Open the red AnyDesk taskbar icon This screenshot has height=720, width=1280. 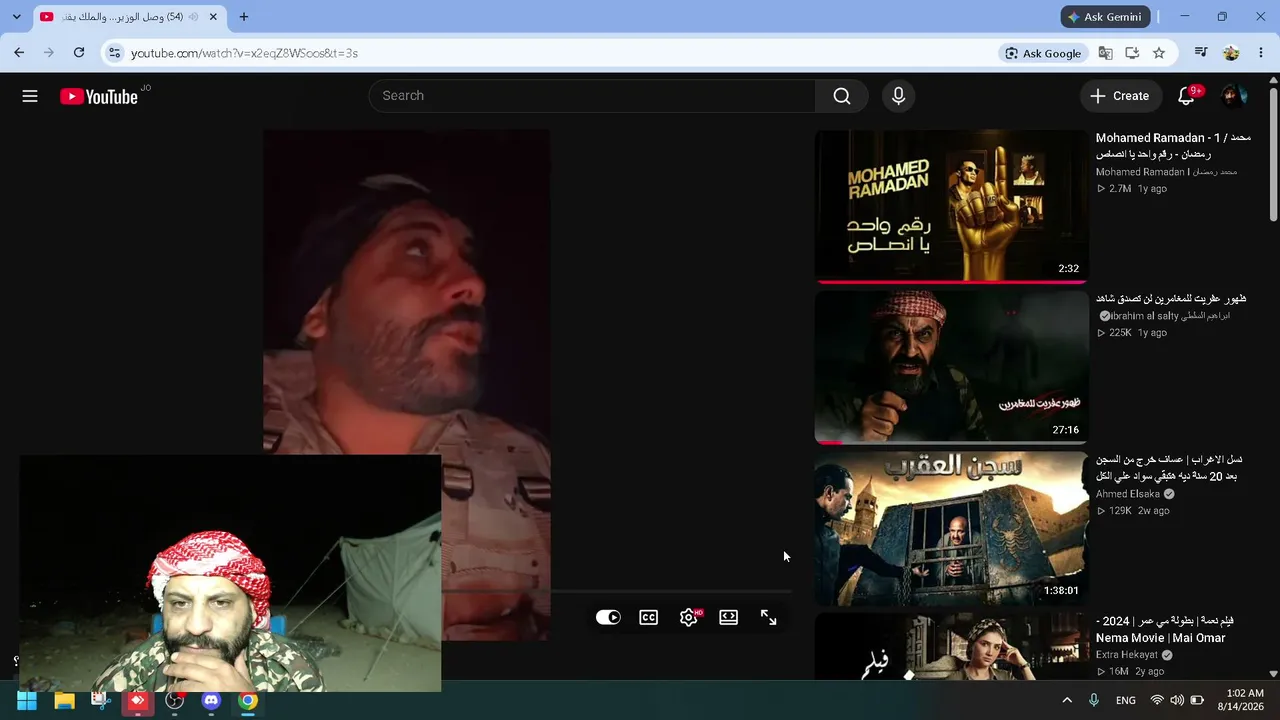point(137,701)
